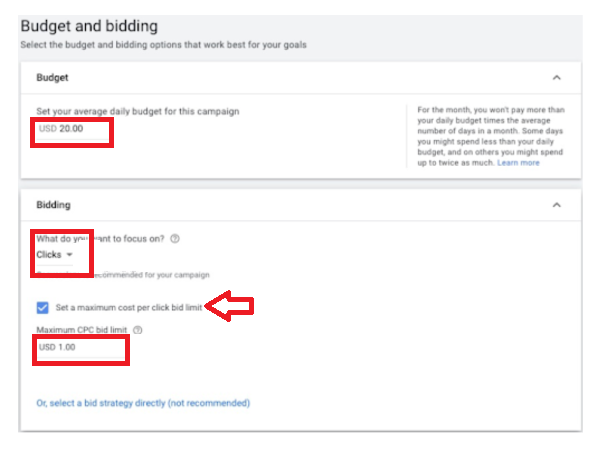606x451 pixels.
Task: Click the "Budget" section header title
Action: [x=52, y=78]
